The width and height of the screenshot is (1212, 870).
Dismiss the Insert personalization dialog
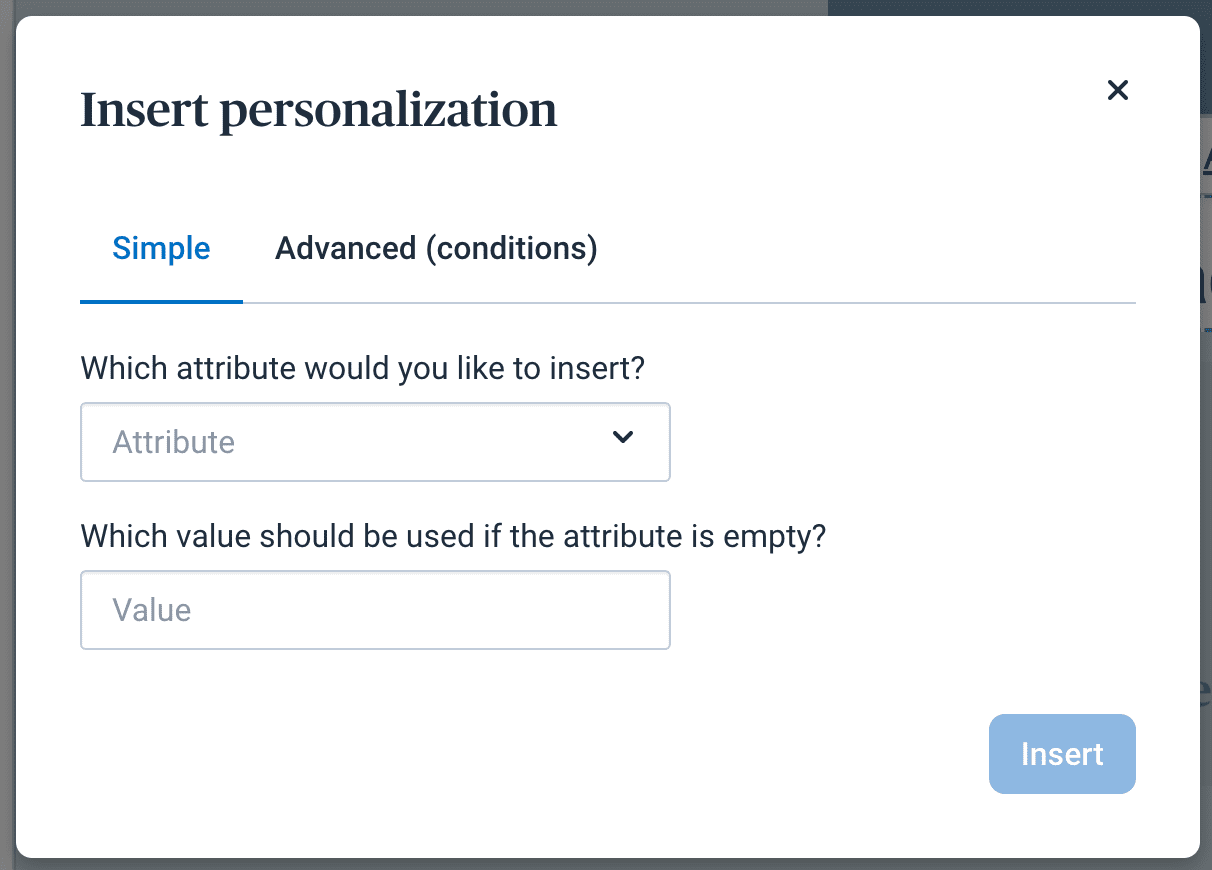pyautogui.click(x=1117, y=90)
